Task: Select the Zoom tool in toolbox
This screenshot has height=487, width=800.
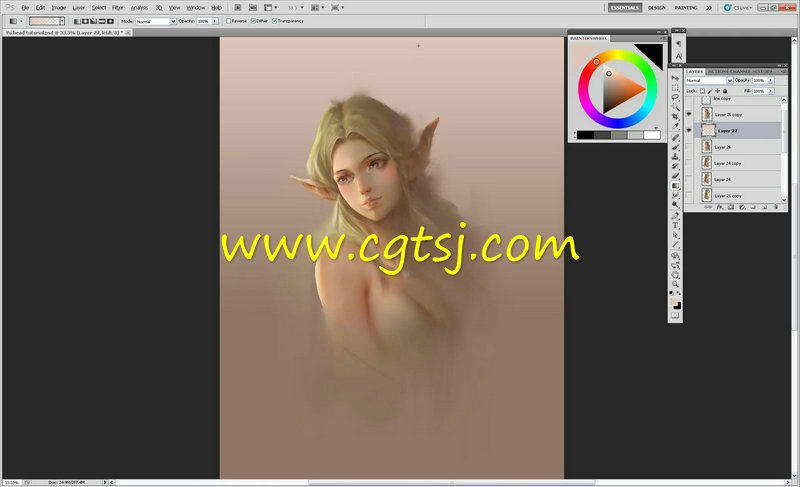Action: pyautogui.click(x=675, y=285)
